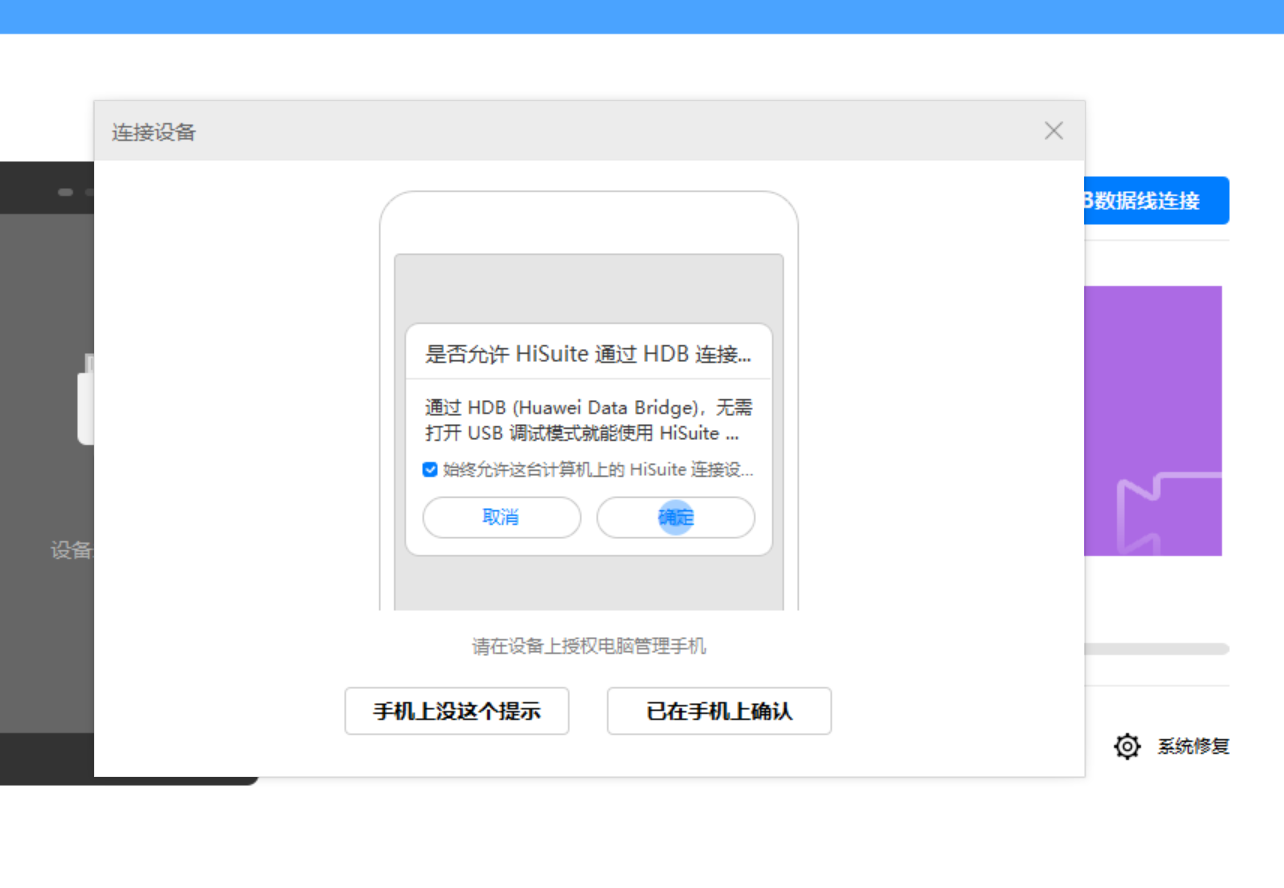Click 确定 in the phone illustration
The image size is (1284, 888).
[x=676, y=517]
